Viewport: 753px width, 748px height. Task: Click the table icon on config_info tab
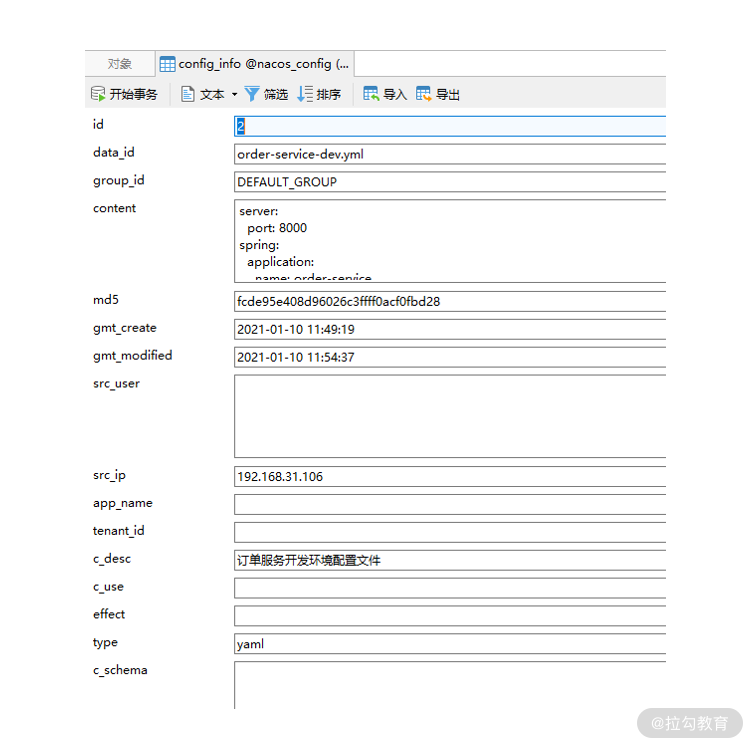pyautogui.click(x=167, y=64)
